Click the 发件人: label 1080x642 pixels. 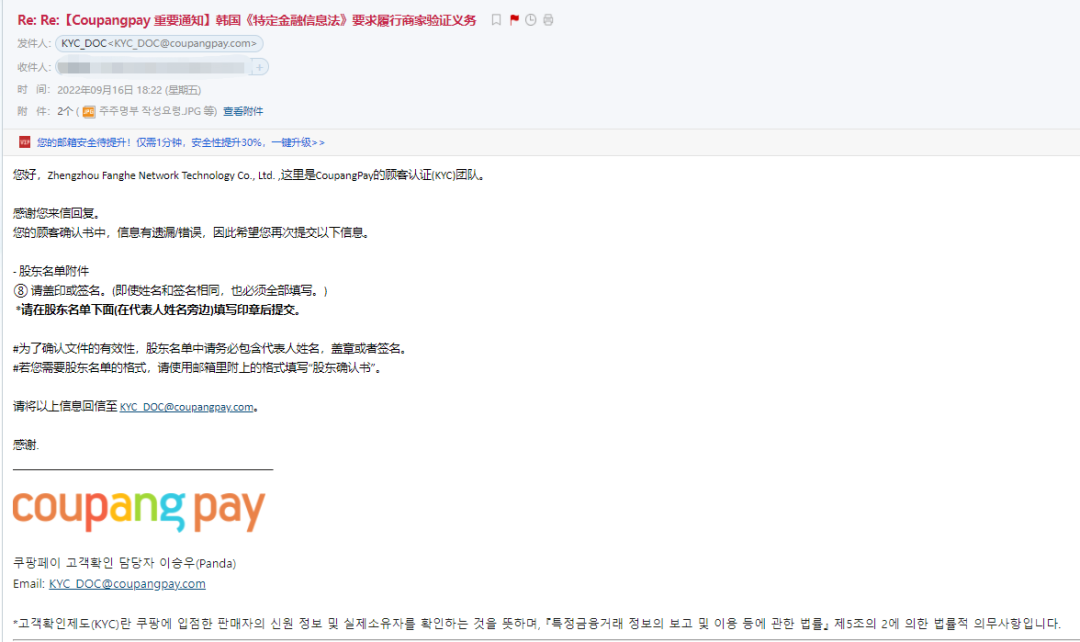coord(34,43)
